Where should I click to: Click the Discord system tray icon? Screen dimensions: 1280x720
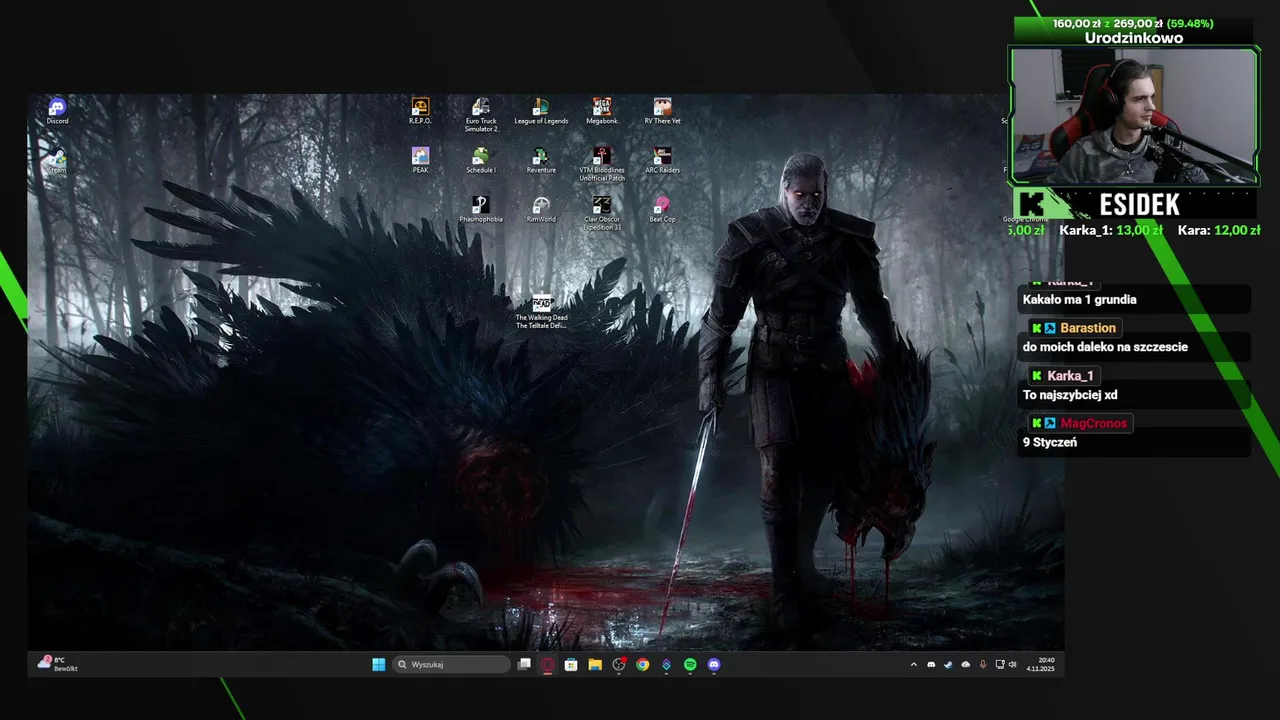tap(931, 664)
